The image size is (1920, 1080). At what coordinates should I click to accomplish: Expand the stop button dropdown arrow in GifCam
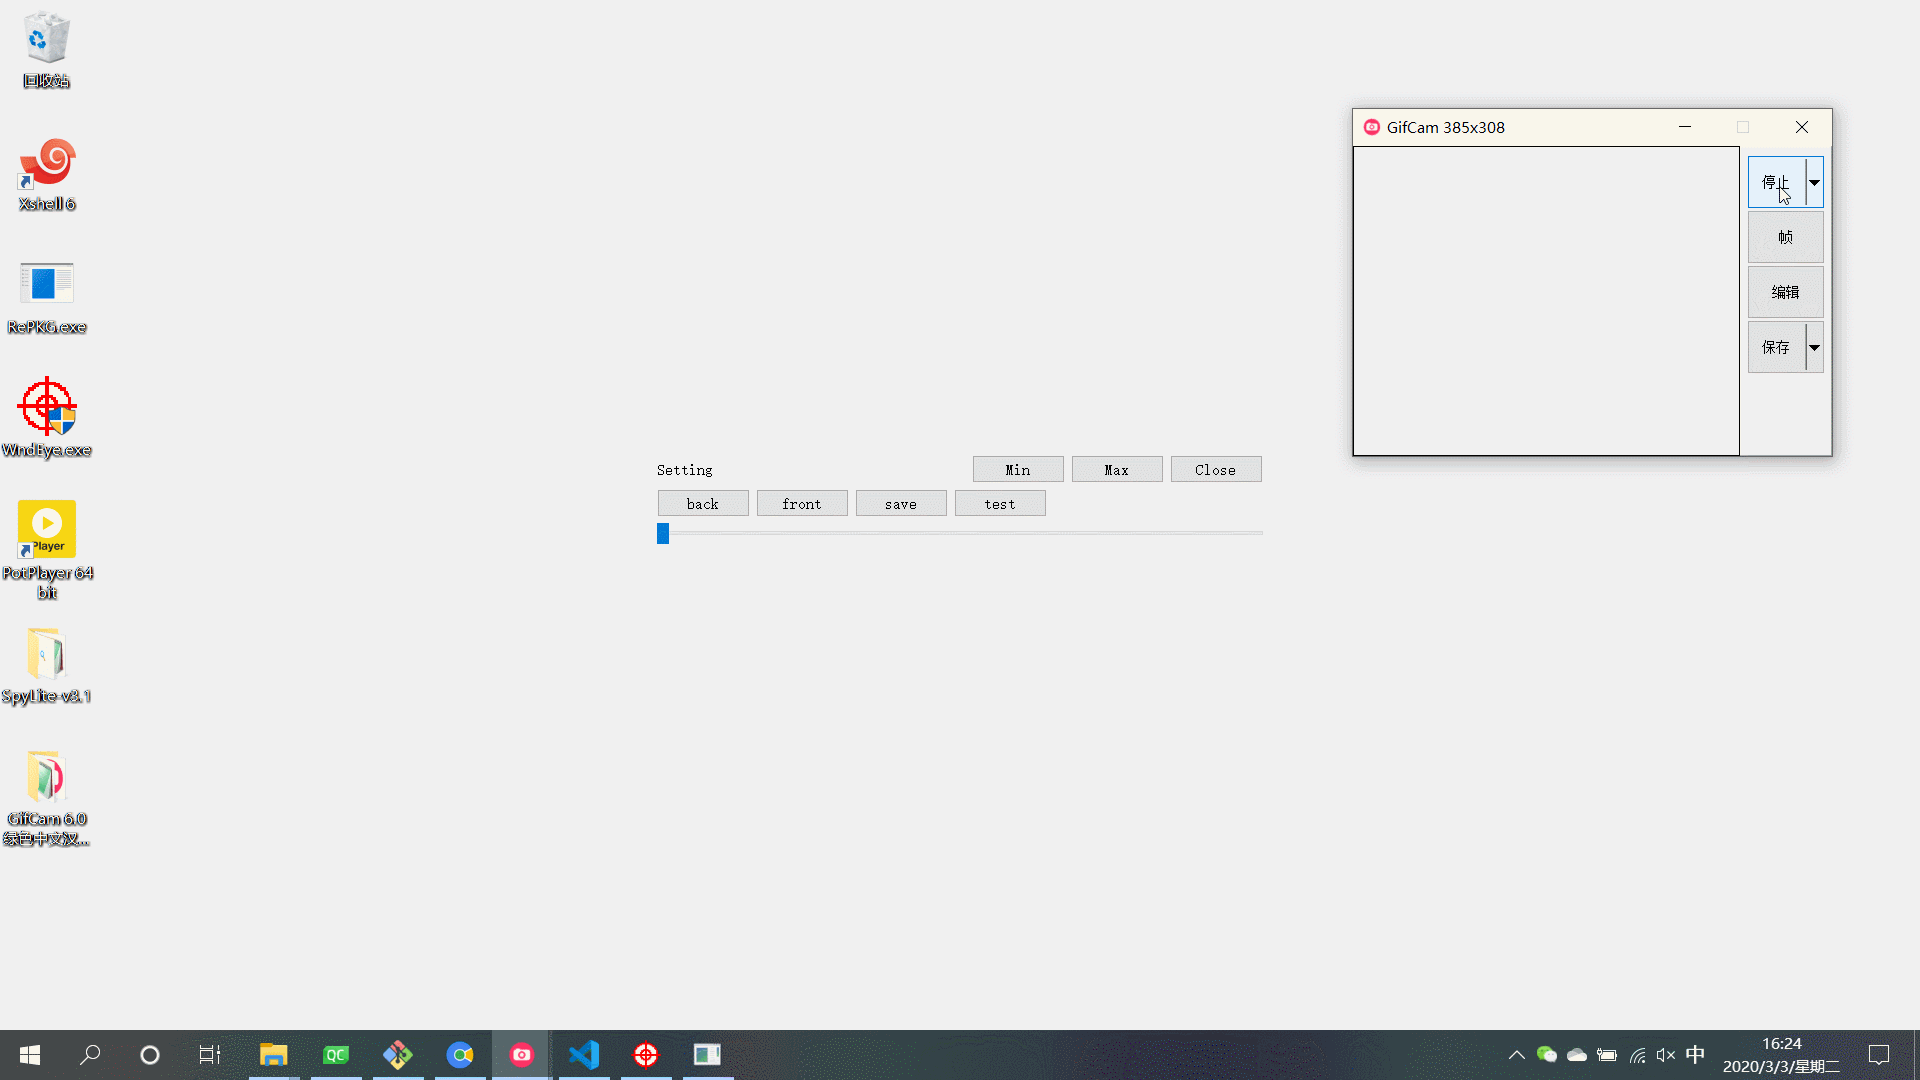[1814, 182]
